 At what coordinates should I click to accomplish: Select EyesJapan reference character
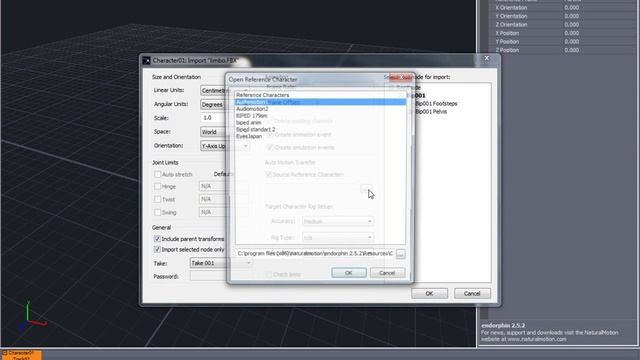point(249,136)
